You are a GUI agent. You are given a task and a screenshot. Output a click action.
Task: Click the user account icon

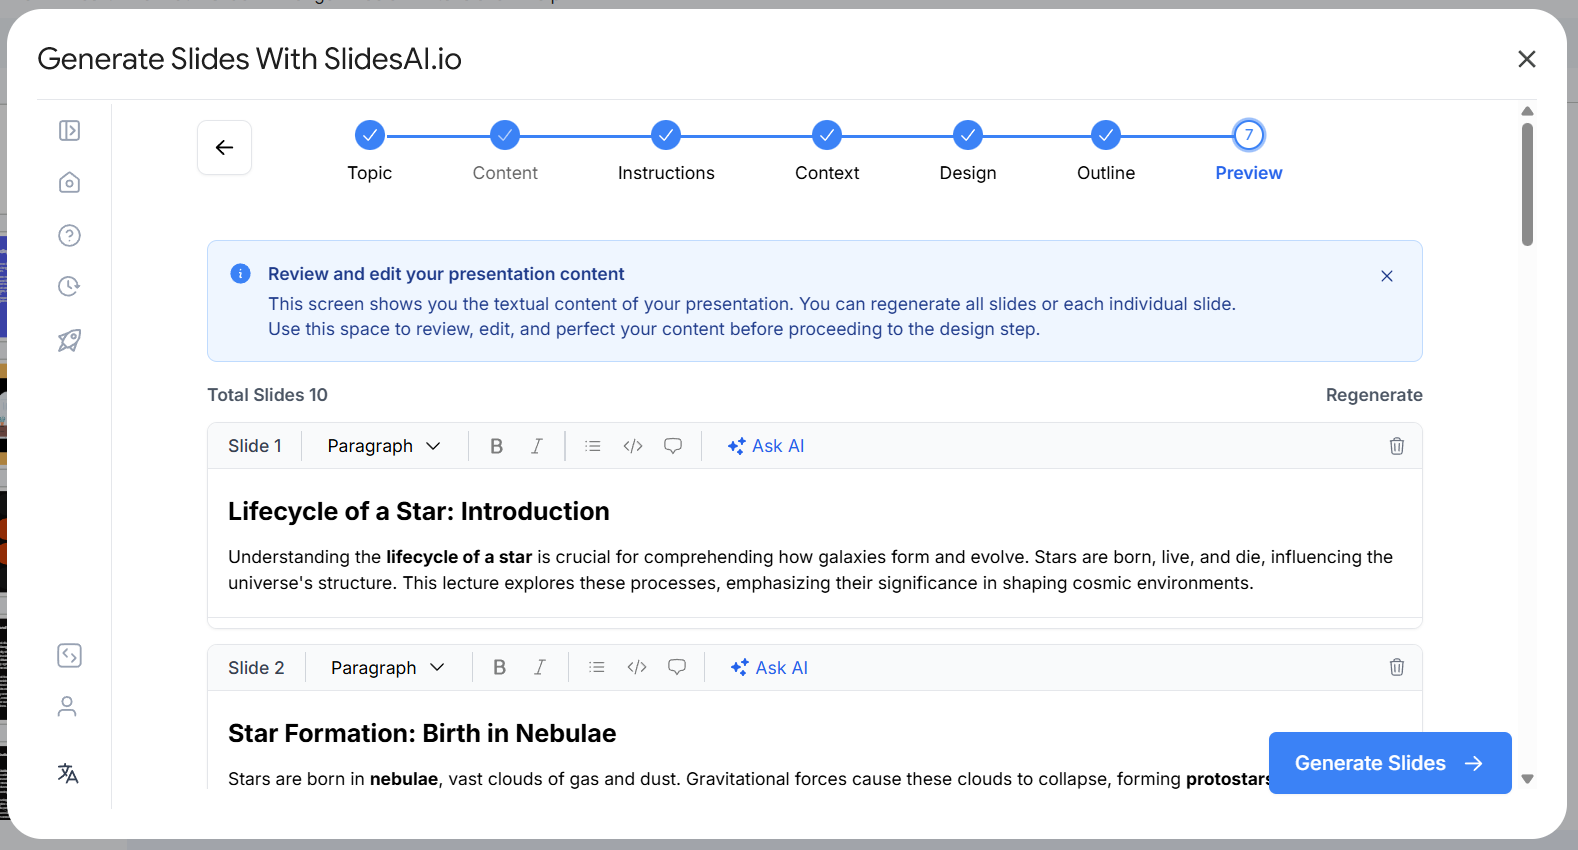[x=67, y=707]
